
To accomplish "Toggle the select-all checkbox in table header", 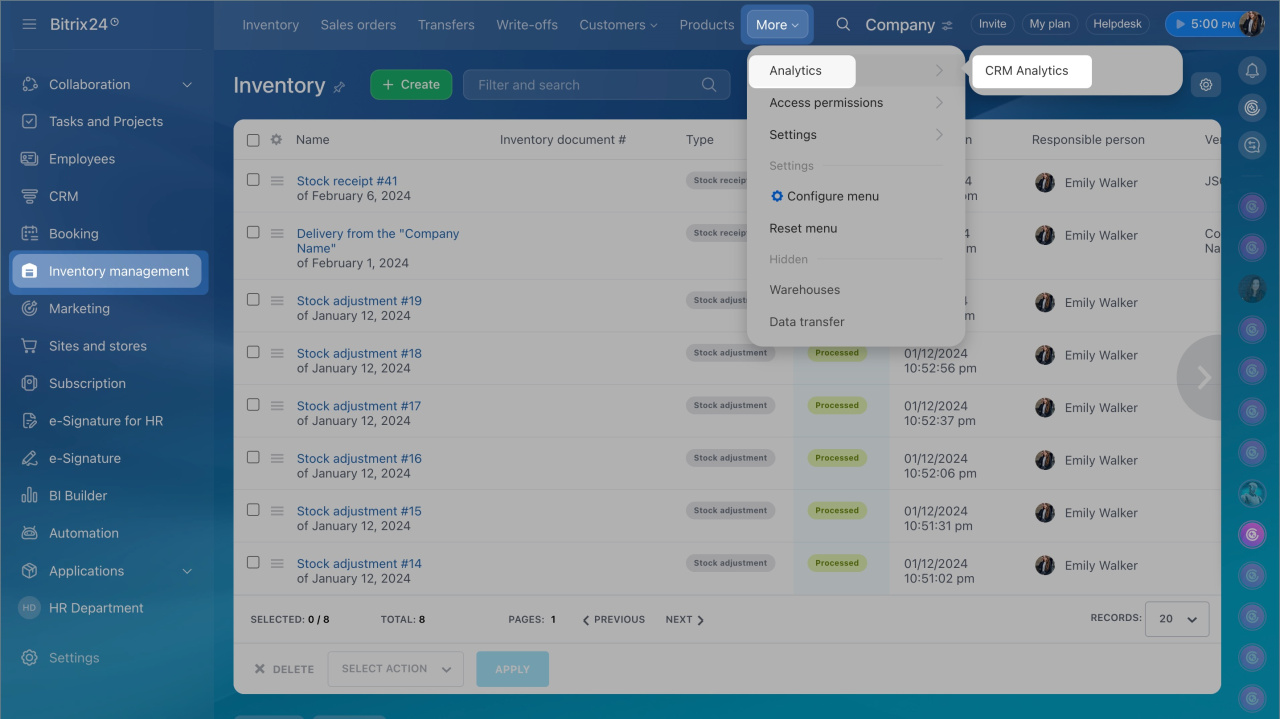I will (253, 140).
